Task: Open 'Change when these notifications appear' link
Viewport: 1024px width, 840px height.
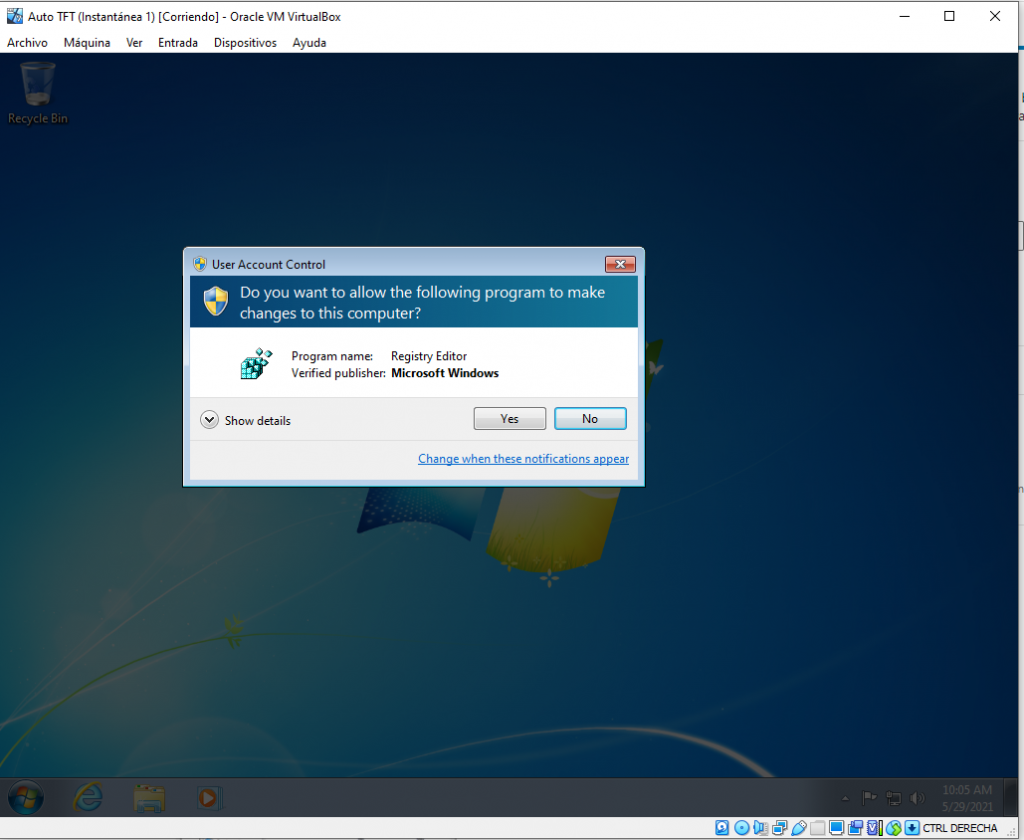Action: point(523,459)
